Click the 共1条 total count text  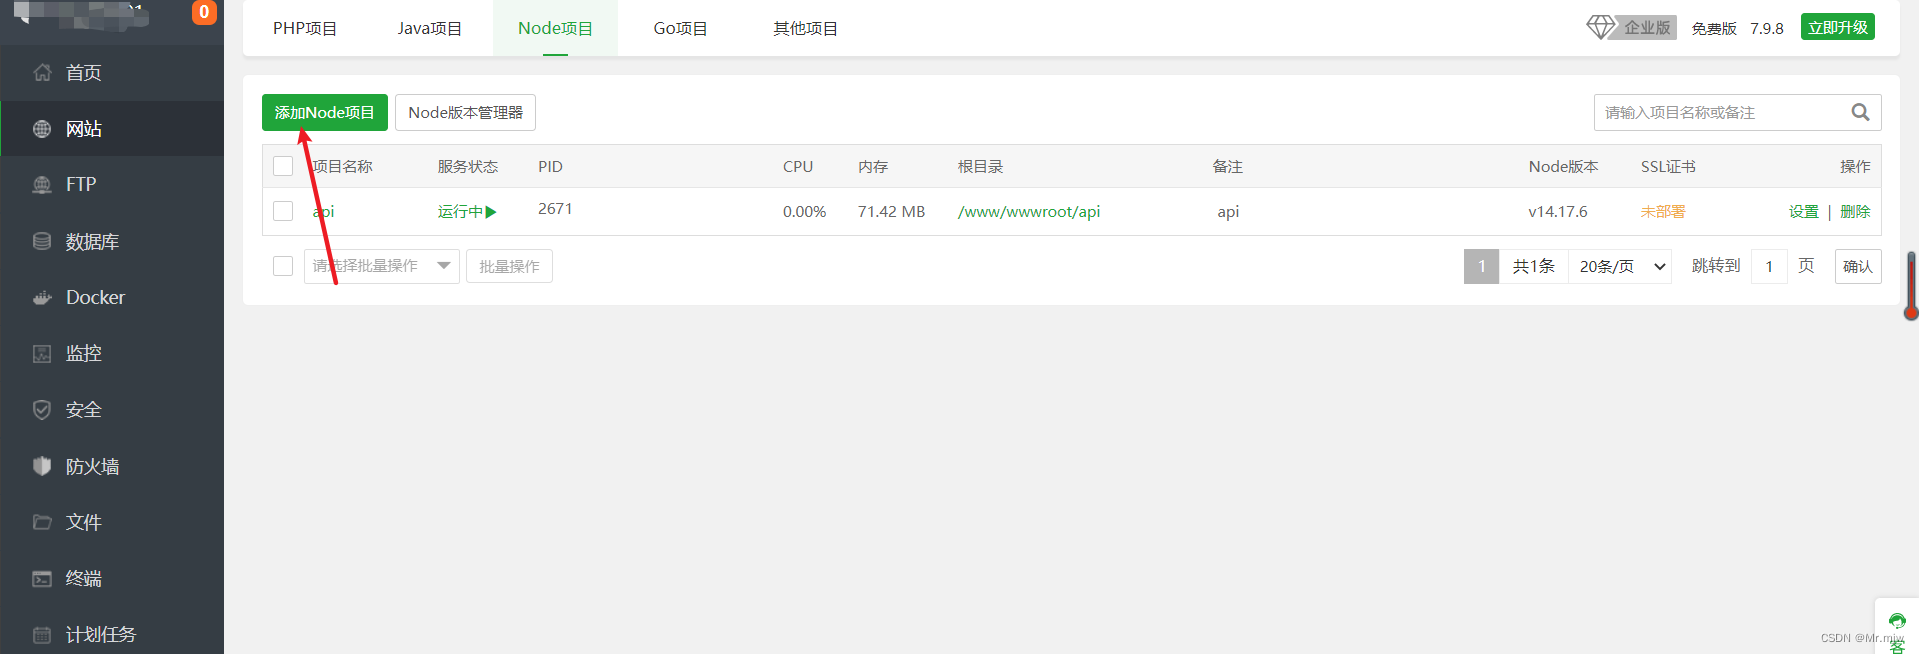pyautogui.click(x=1533, y=266)
